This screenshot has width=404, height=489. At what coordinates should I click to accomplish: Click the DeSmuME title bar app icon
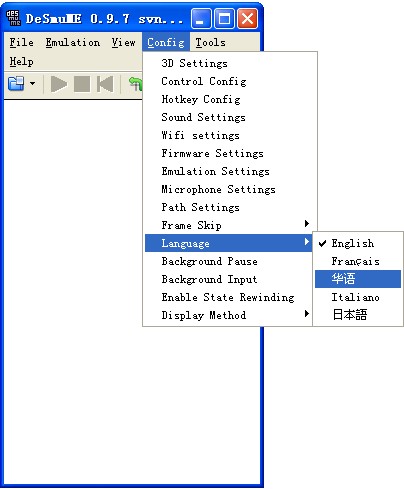pos(13,18)
